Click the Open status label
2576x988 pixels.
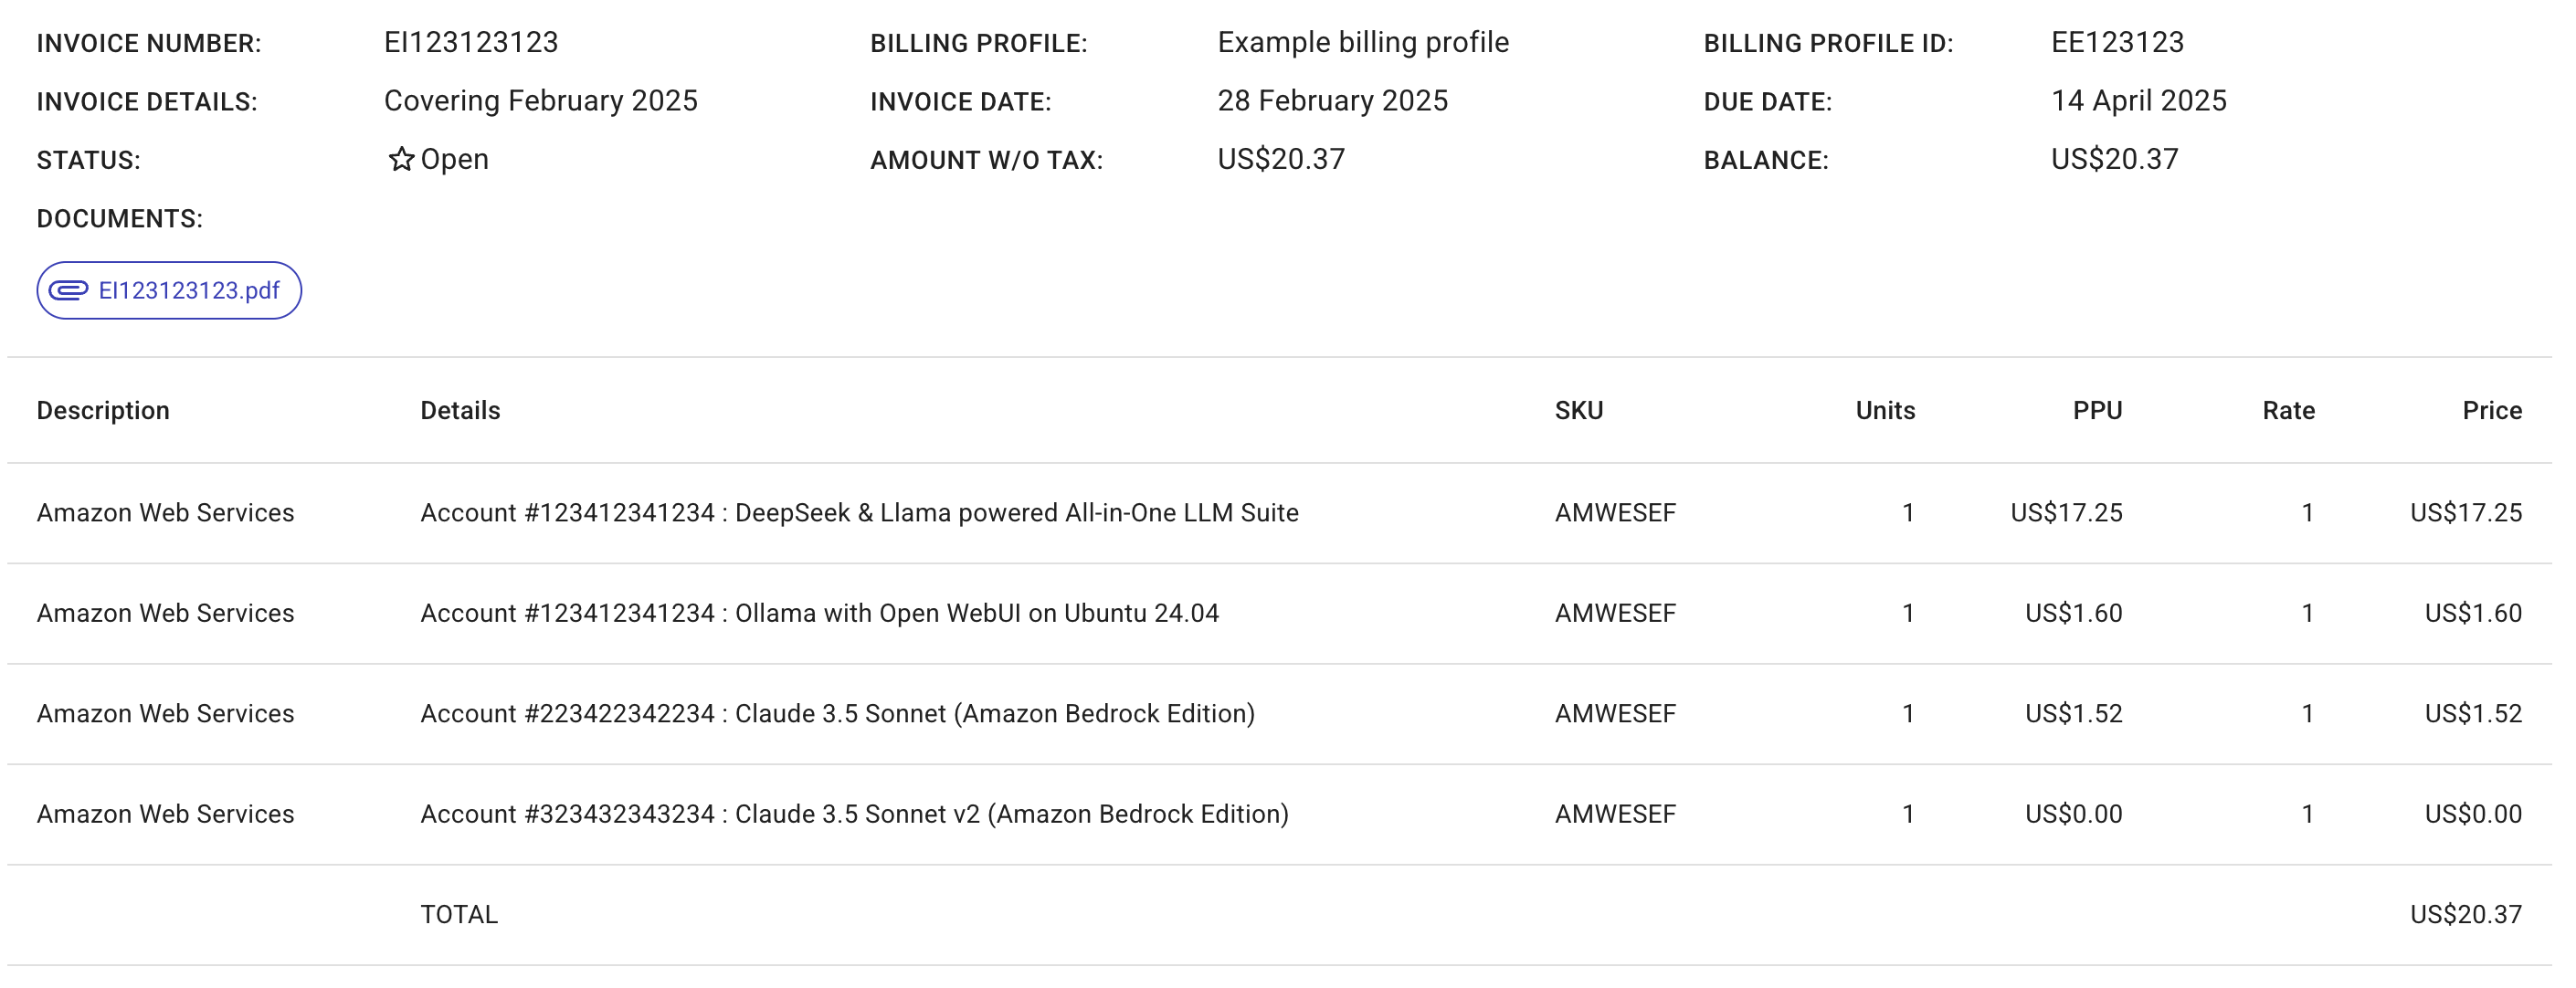[x=455, y=158]
